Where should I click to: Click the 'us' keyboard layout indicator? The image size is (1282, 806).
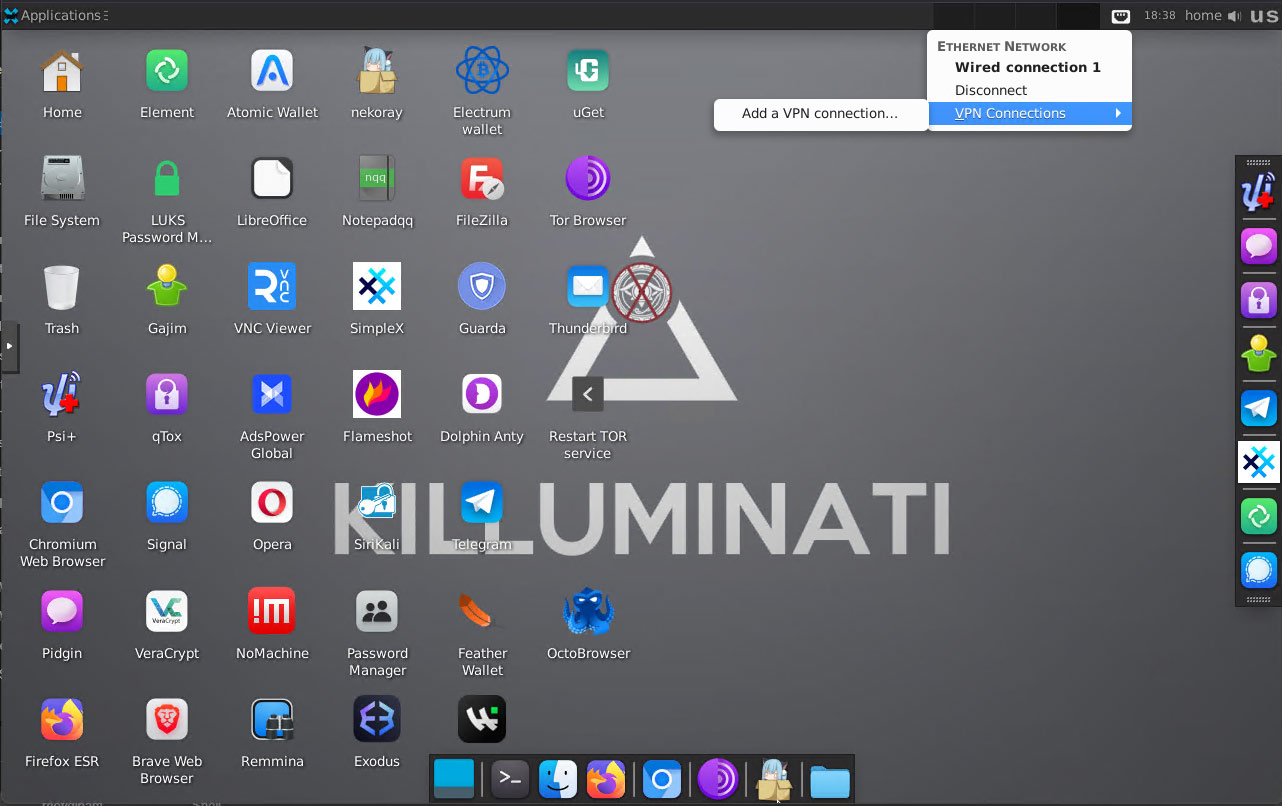(1263, 15)
